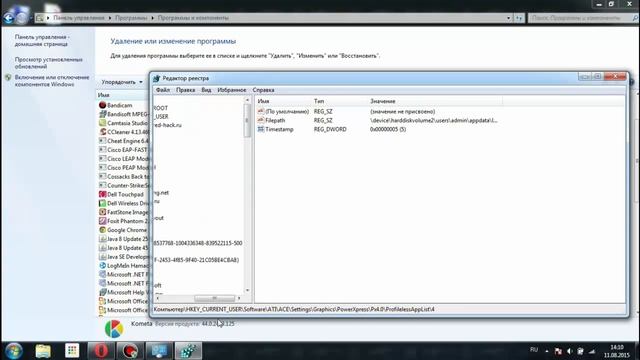Select the Java 8 Update 45 icon

[102, 248]
